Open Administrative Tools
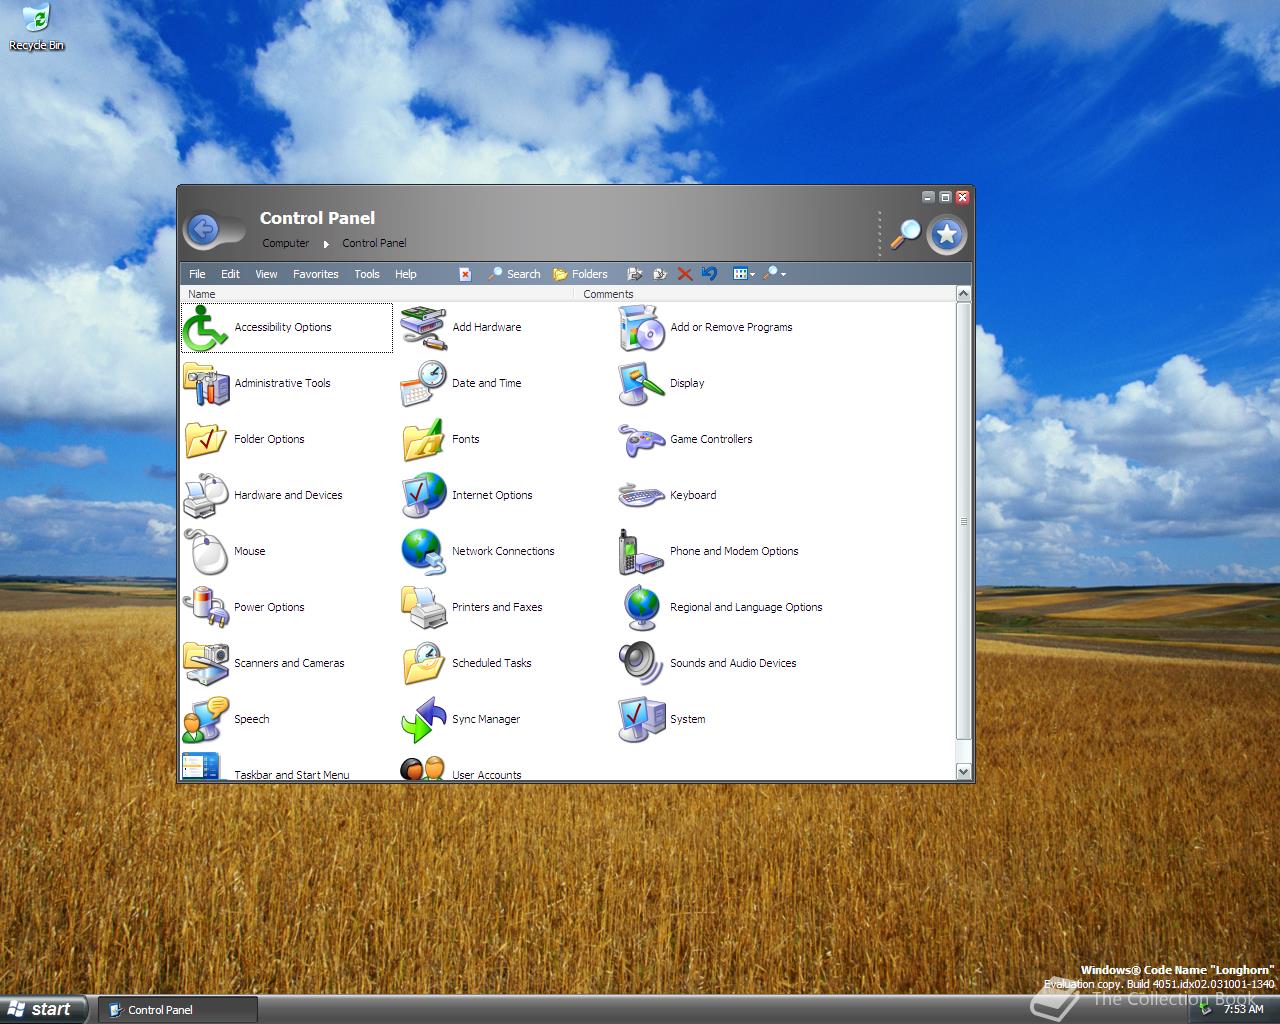 257,383
